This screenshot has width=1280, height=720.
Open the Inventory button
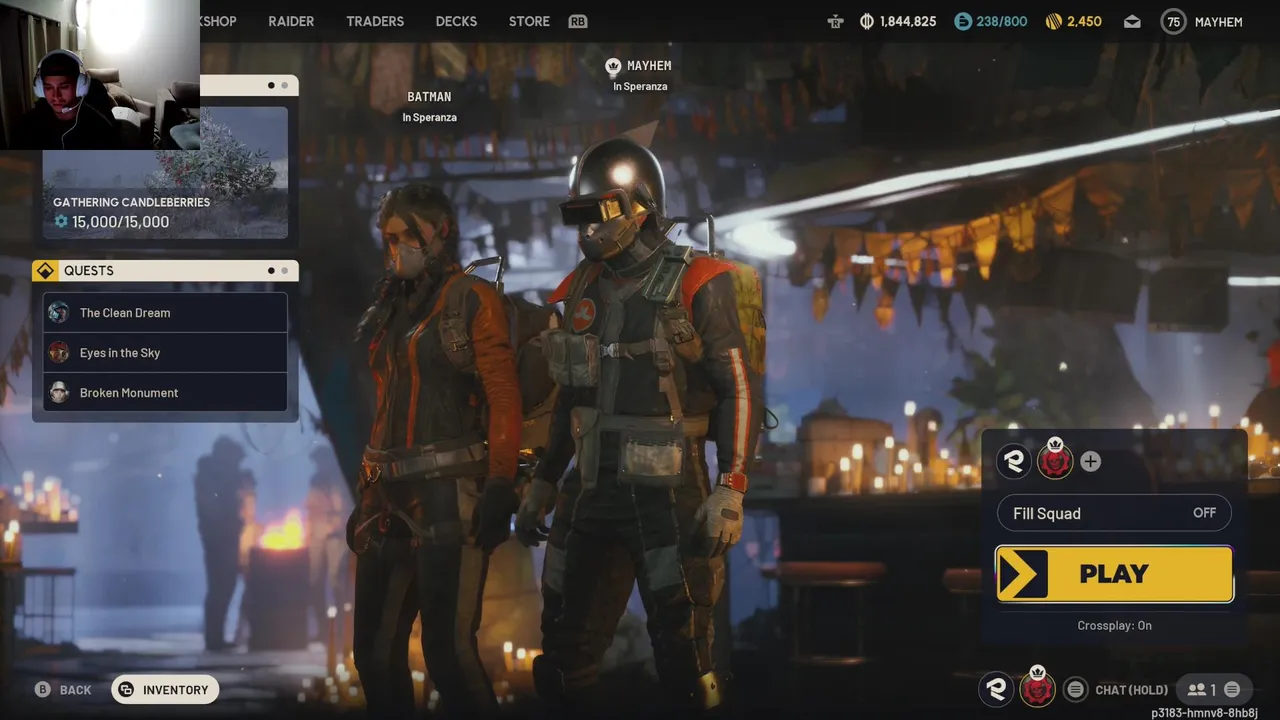(x=165, y=690)
